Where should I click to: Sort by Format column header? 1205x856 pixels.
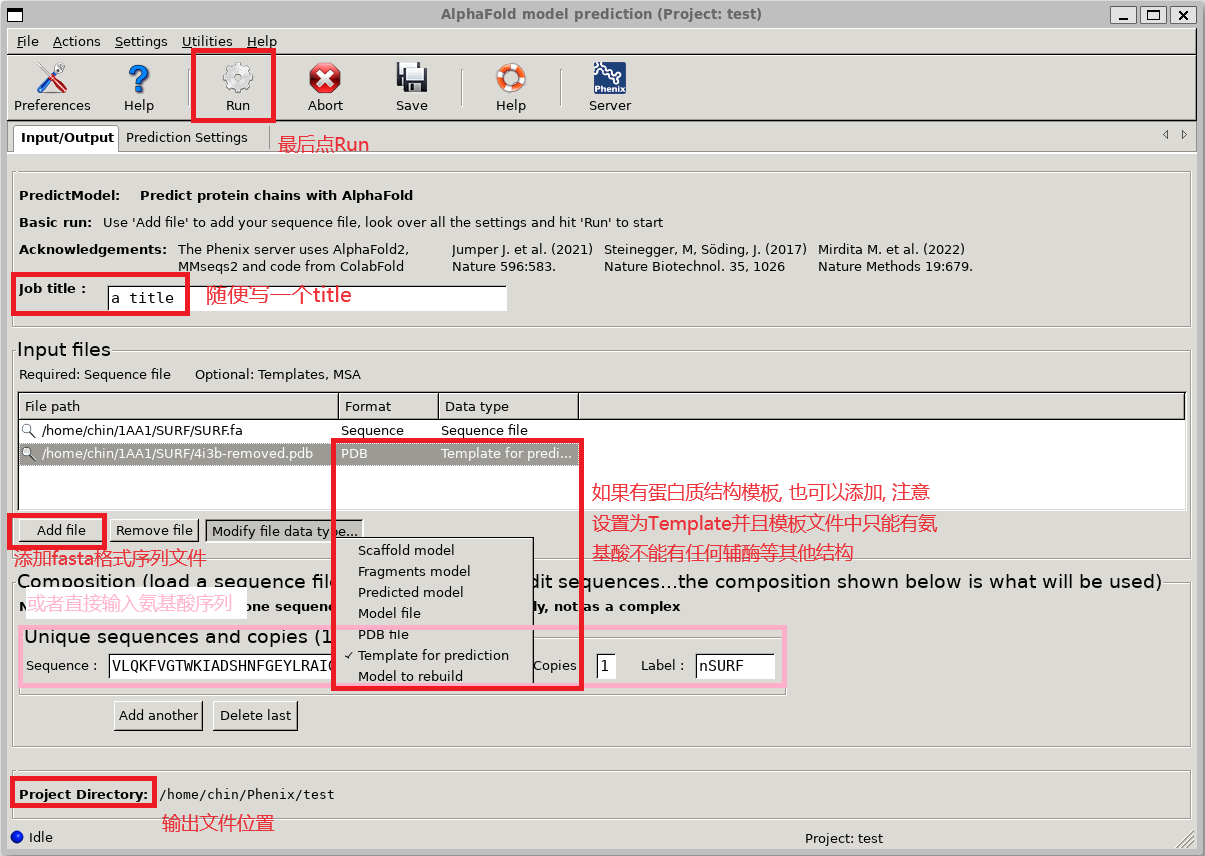click(389, 406)
